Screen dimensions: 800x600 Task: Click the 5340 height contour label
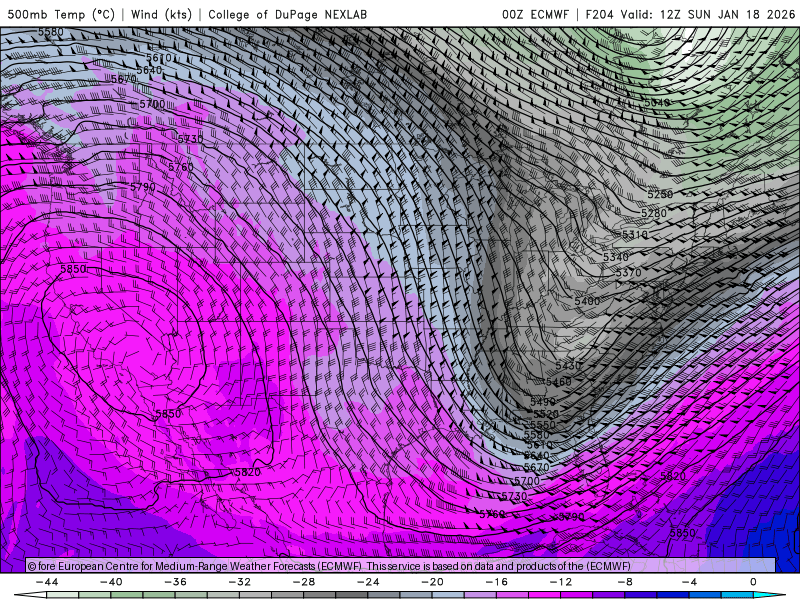point(616,257)
